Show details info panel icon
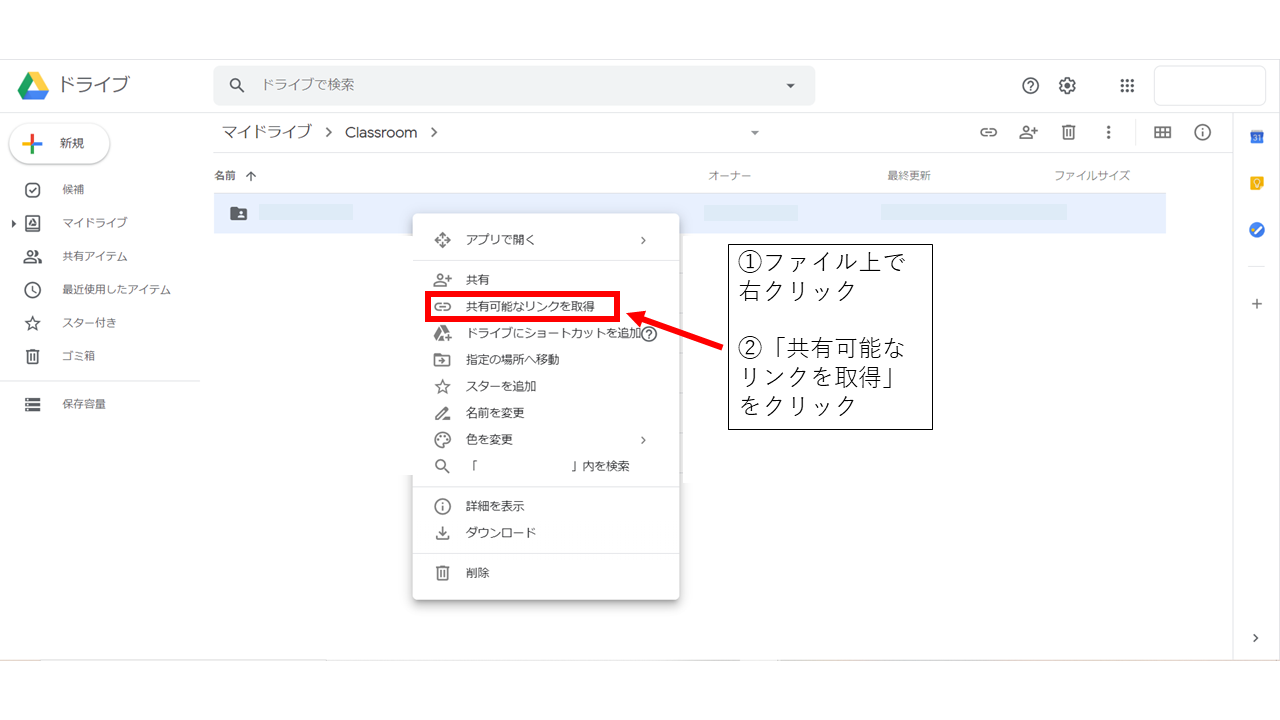 pos(1203,132)
